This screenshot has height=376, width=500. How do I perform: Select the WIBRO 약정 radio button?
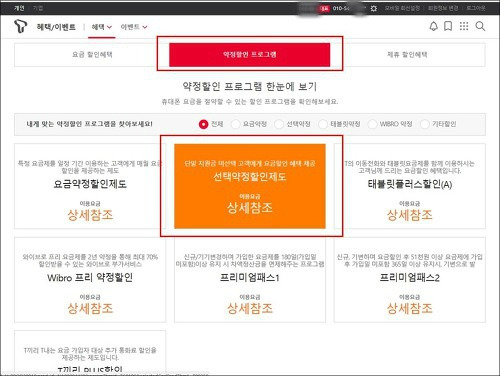tap(372, 124)
